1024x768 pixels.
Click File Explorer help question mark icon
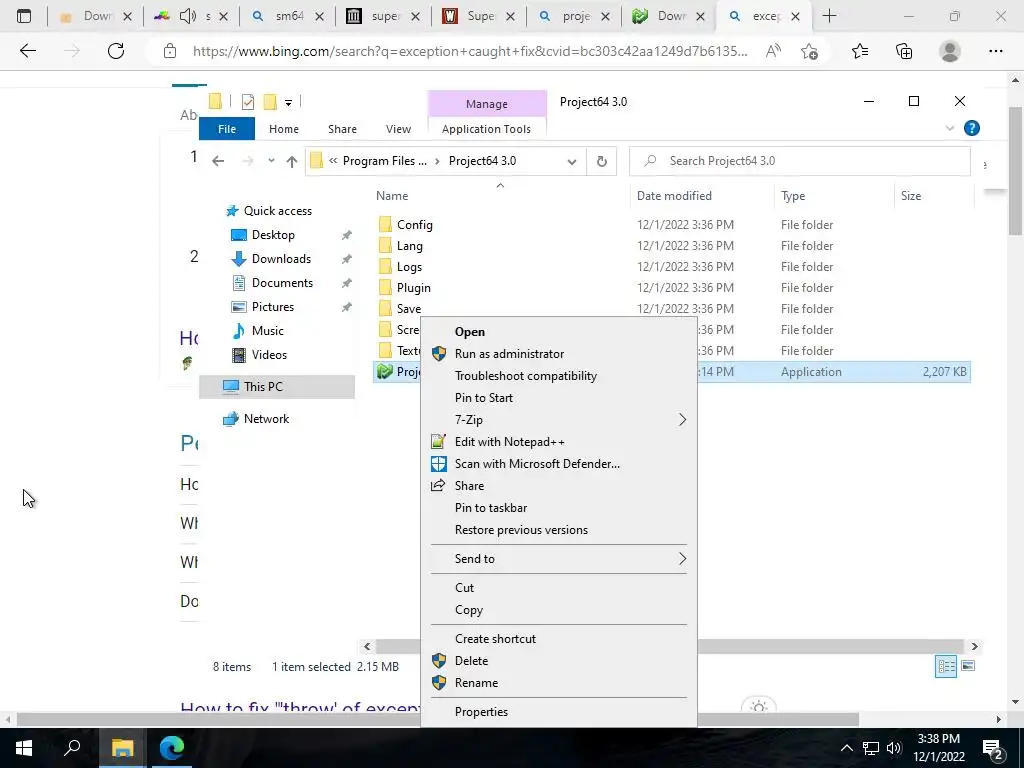[972, 129]
